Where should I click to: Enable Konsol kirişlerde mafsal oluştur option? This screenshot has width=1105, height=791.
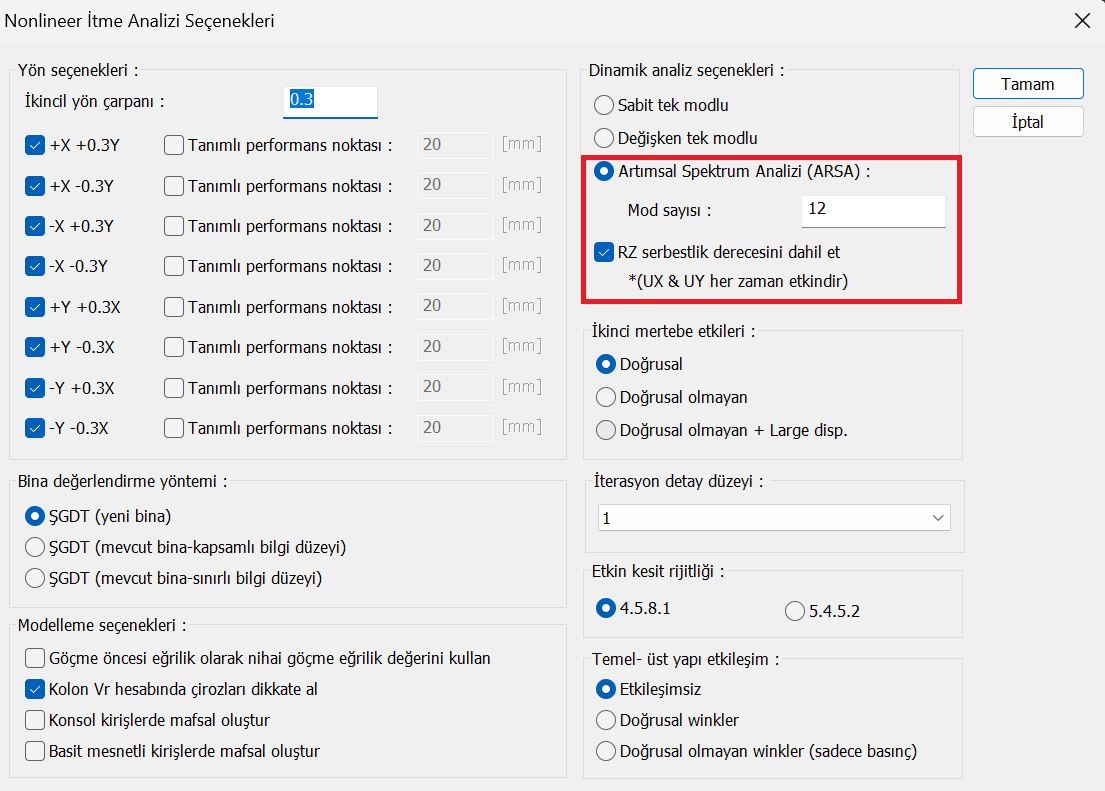click(x=35, y=720)
